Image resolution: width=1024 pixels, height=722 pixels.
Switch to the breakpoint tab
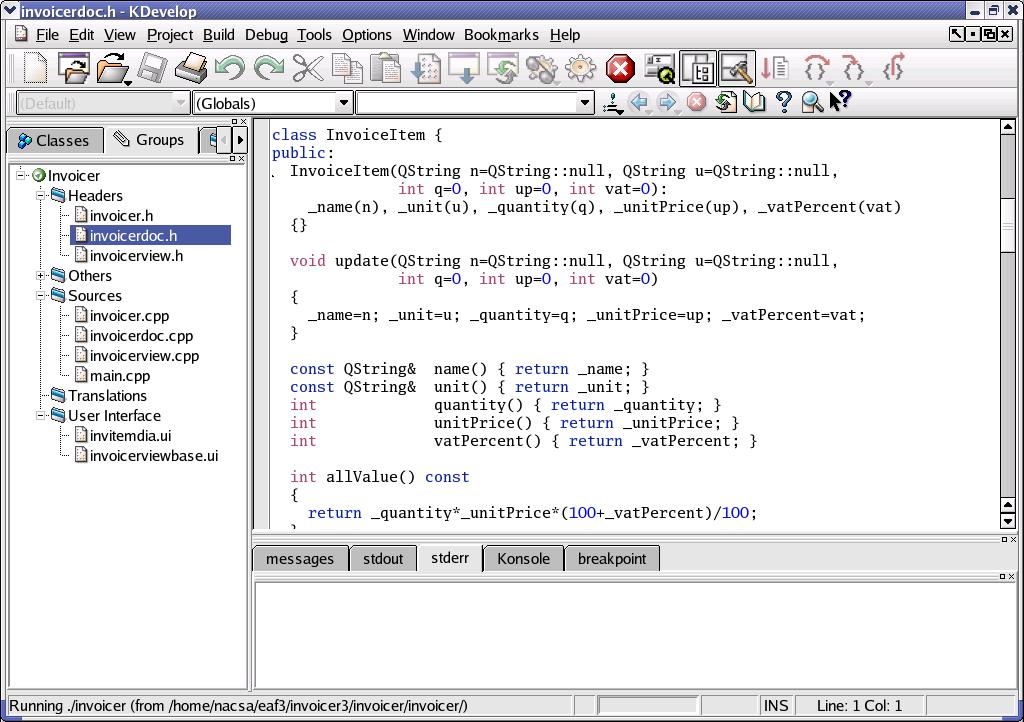click(x=612, y=559)
